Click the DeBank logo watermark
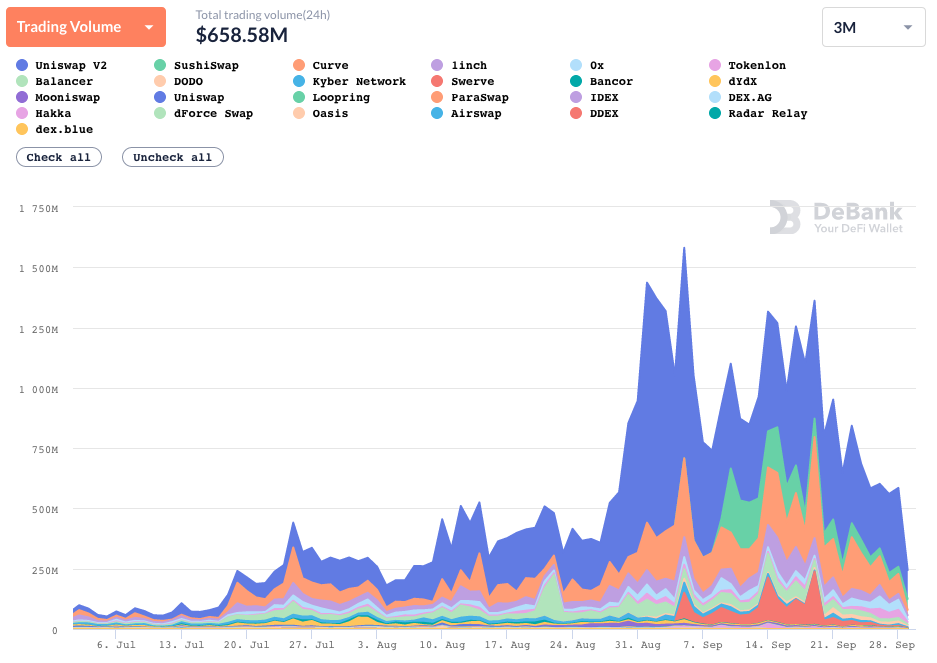This screenshot has height=663, width=937. click(836, 216)
